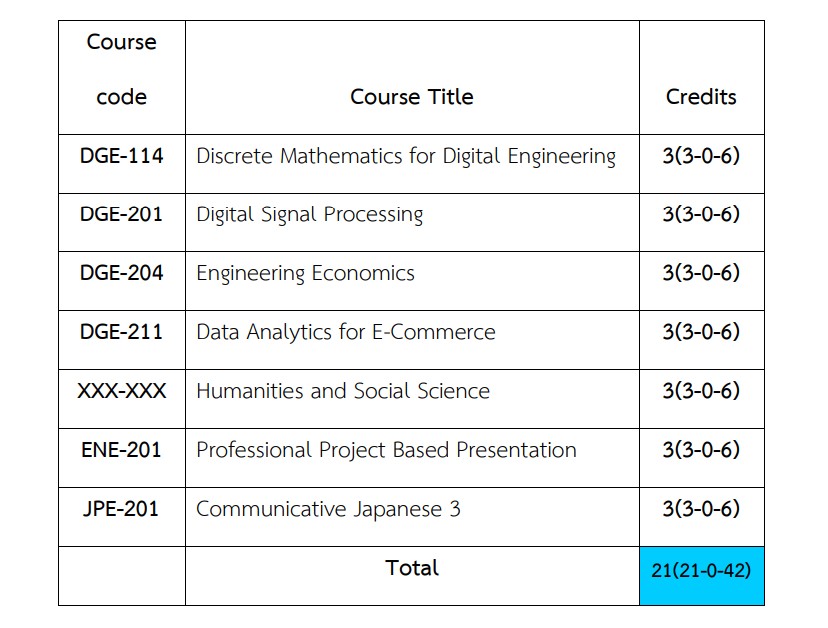Click the credits cell for Engineering Economics
828x628 pixels.
click(x=701, y=273)
